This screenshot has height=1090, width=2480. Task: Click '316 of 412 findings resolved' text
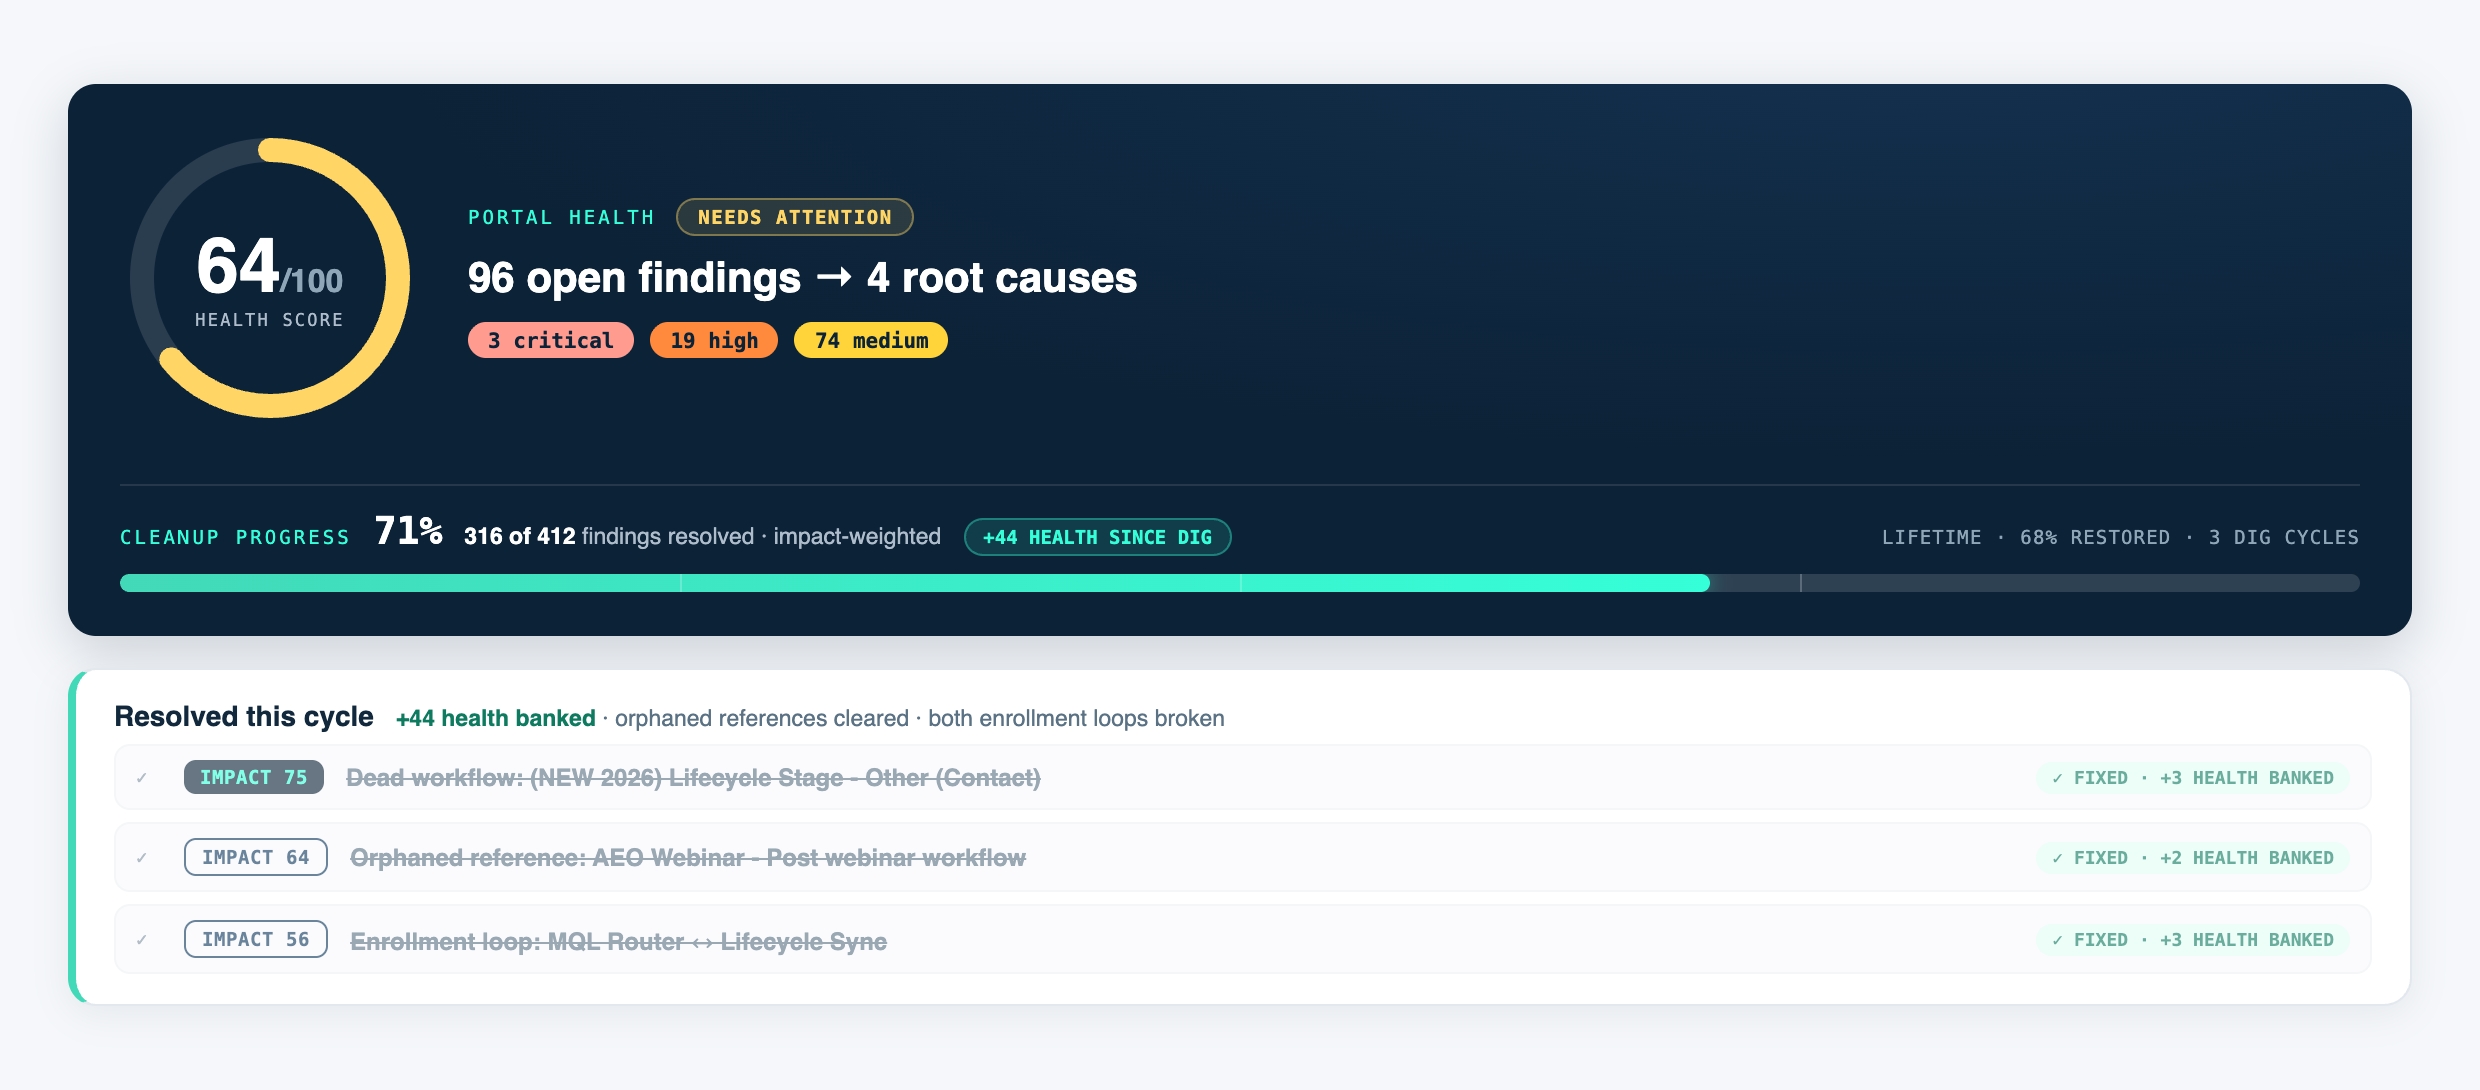(x=609, y=536)
